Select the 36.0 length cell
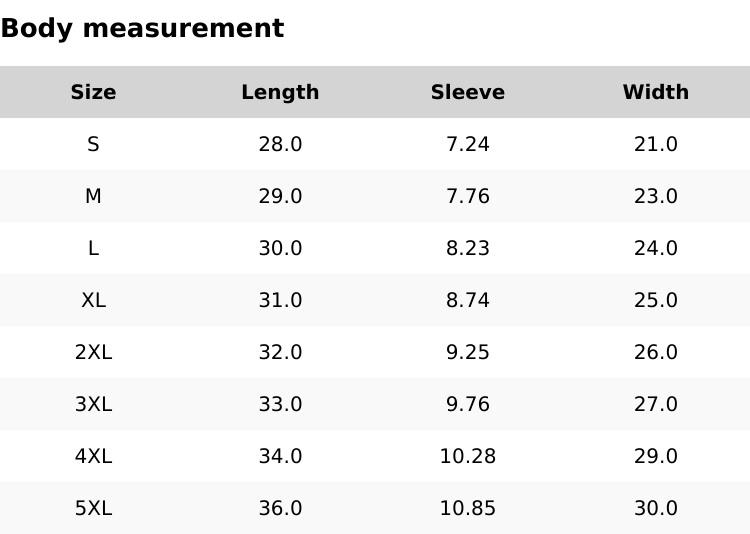 (280, 508)
